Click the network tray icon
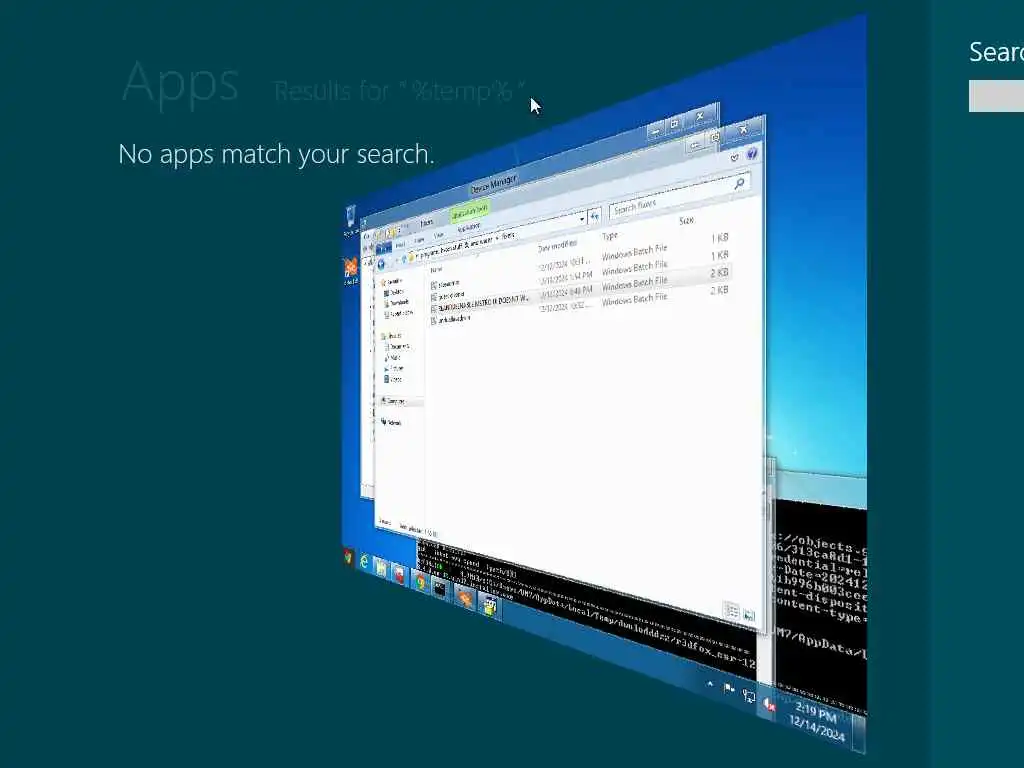 749,697
